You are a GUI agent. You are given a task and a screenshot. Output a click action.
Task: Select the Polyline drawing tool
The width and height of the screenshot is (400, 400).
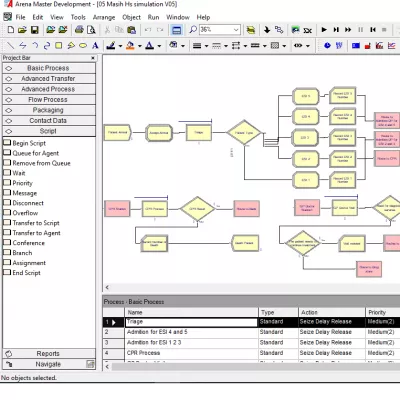click(22, 45)
